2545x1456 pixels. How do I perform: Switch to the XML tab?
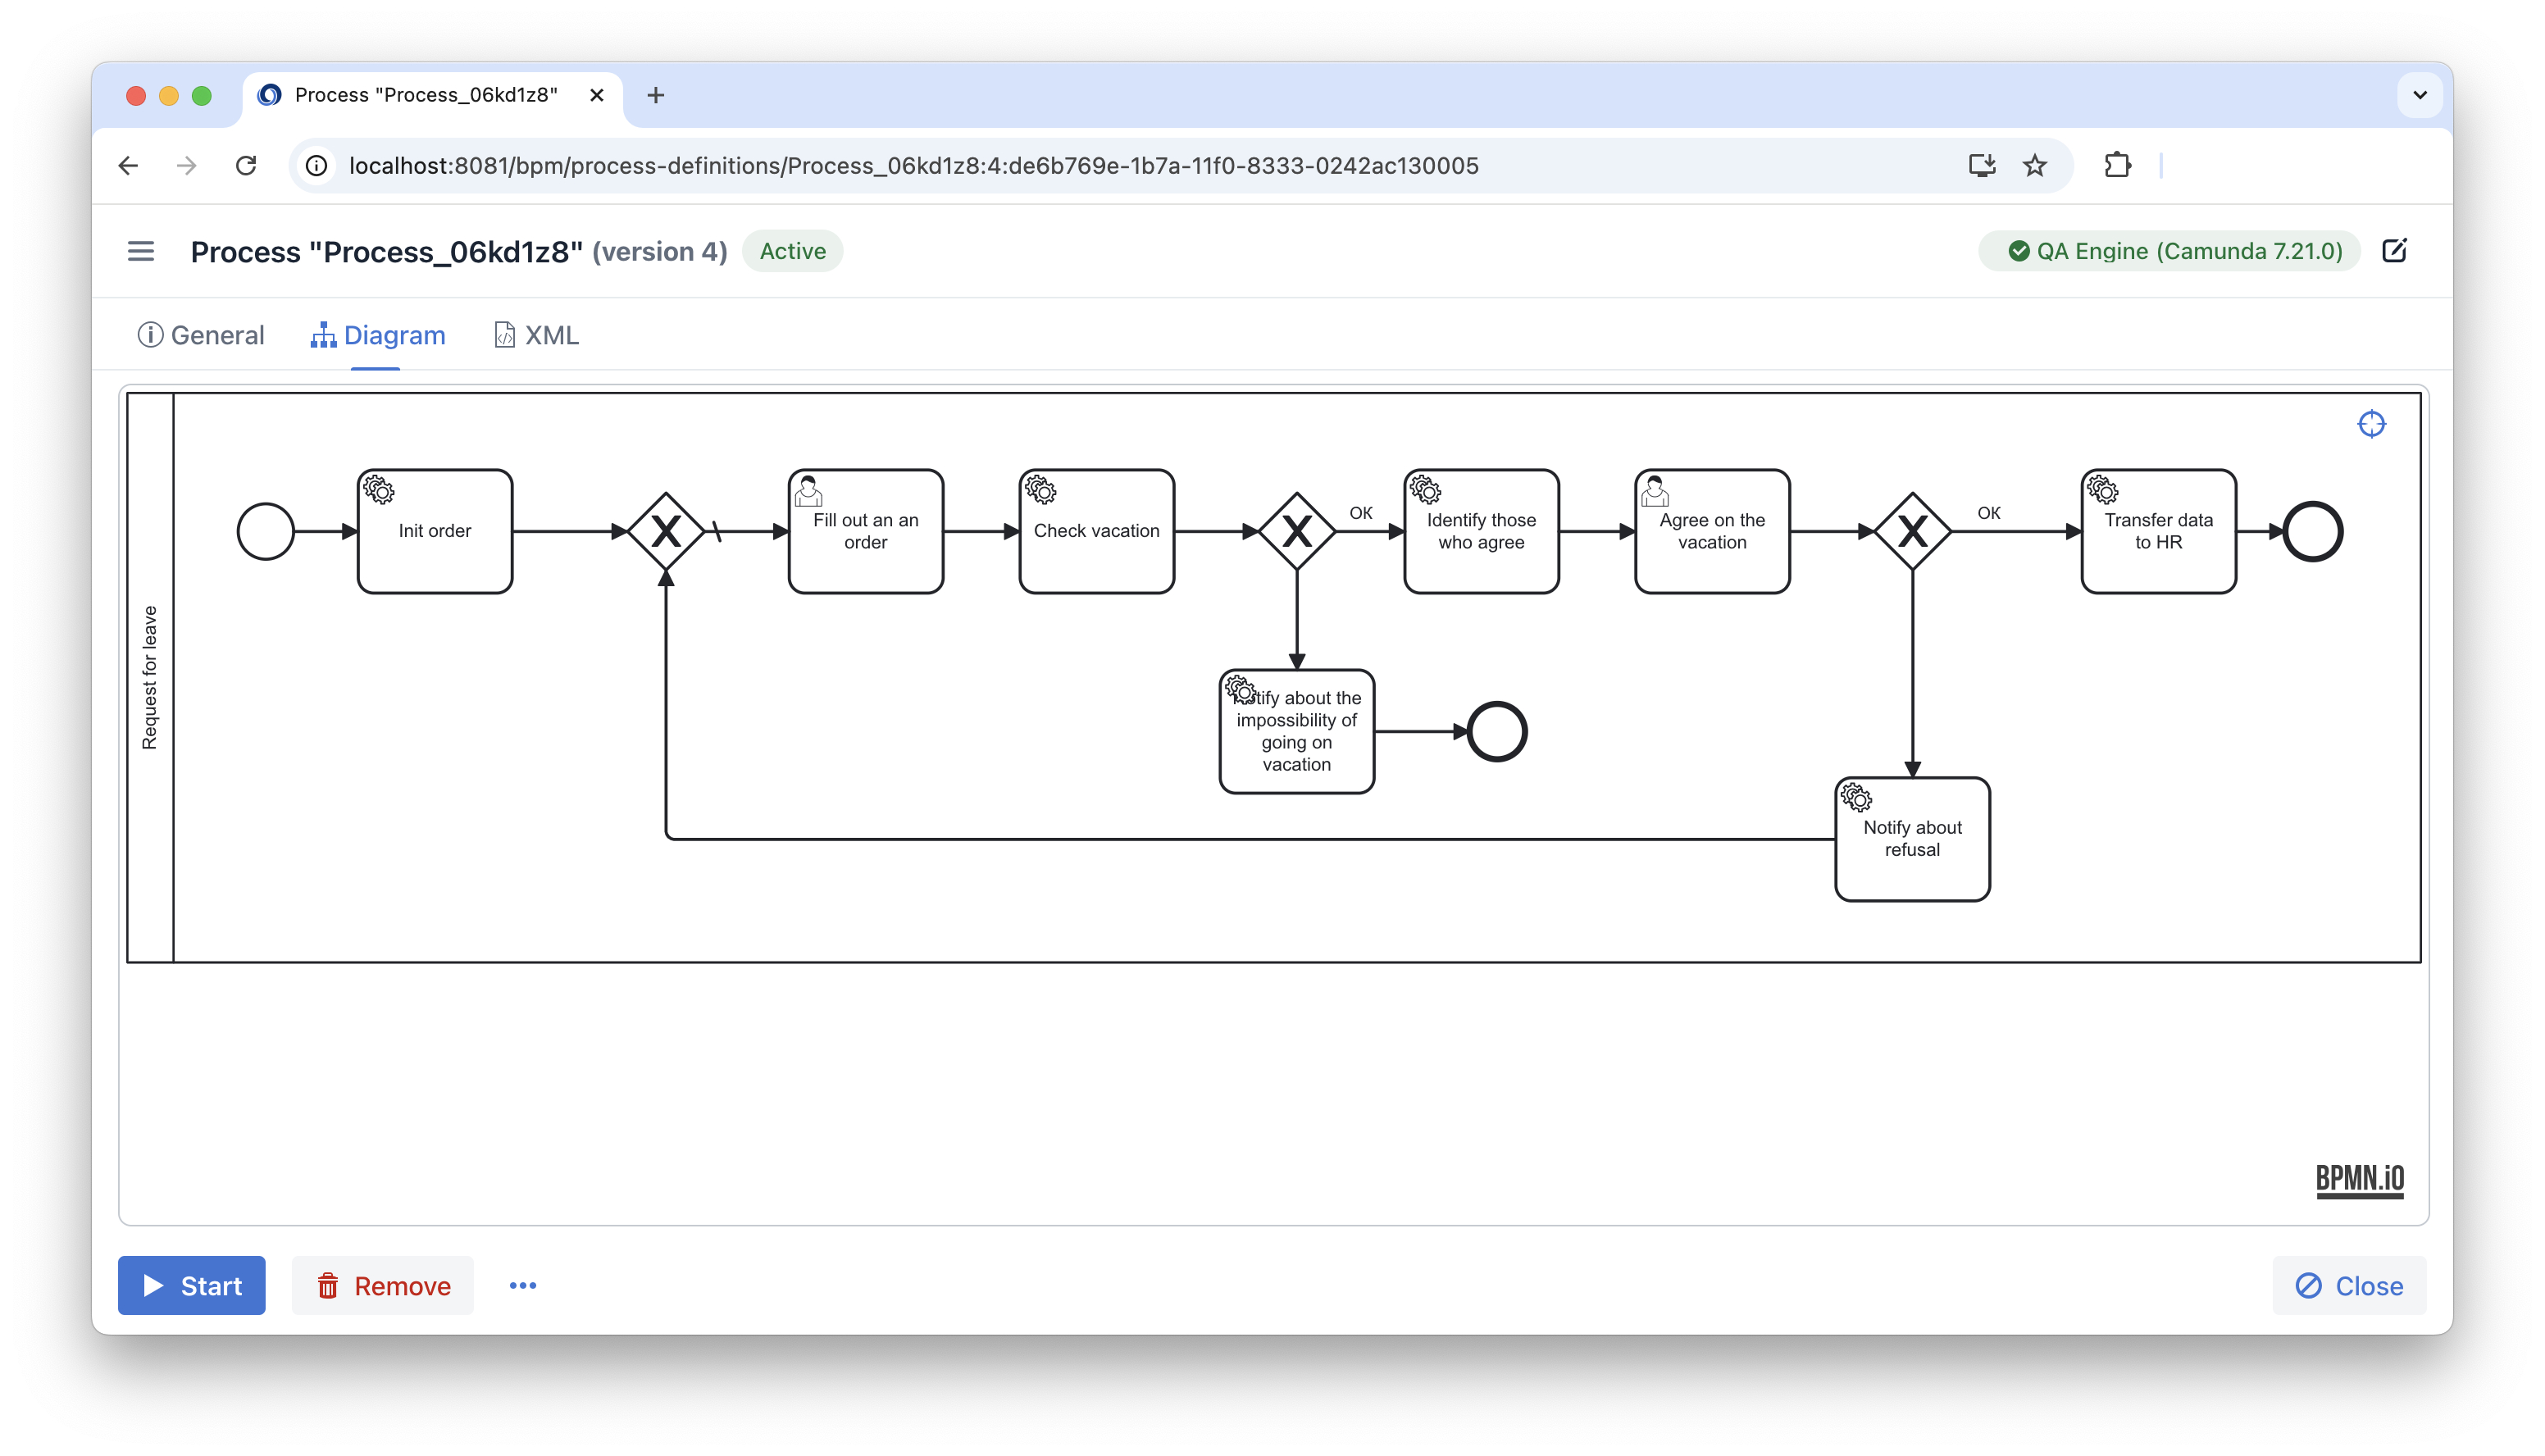click(x=536, y=335)
